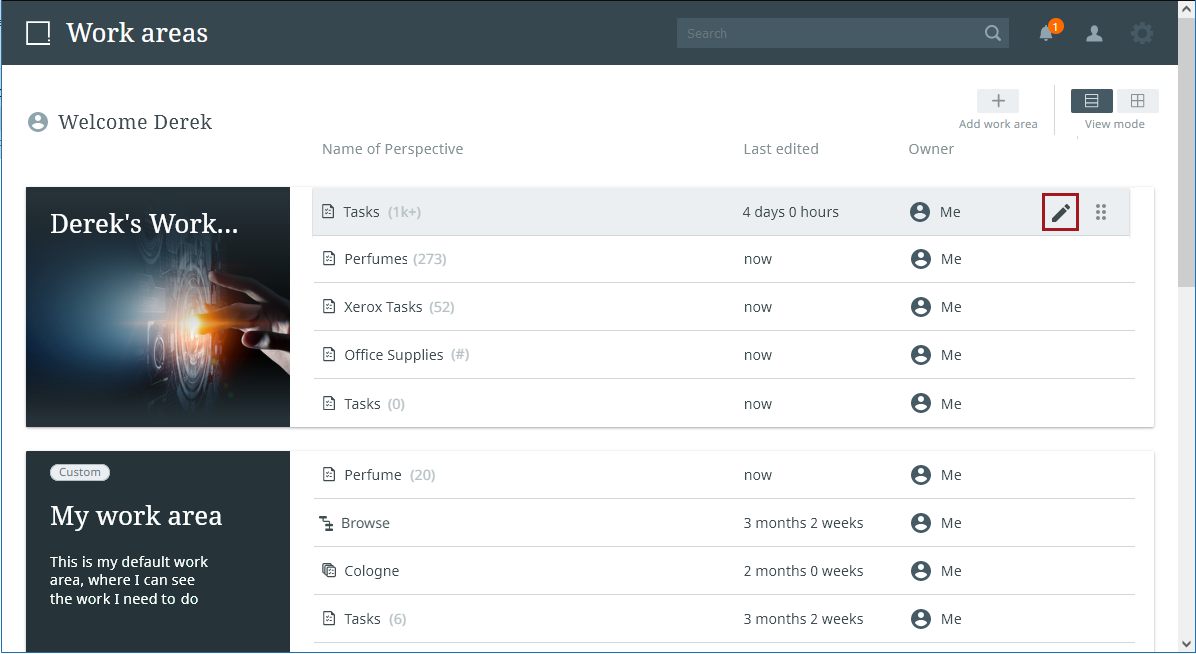The width and height of the screenshot is (1196, 654).
Task: Switch to list view mode
Action: pyautogui.click(x=1091, y=101)
